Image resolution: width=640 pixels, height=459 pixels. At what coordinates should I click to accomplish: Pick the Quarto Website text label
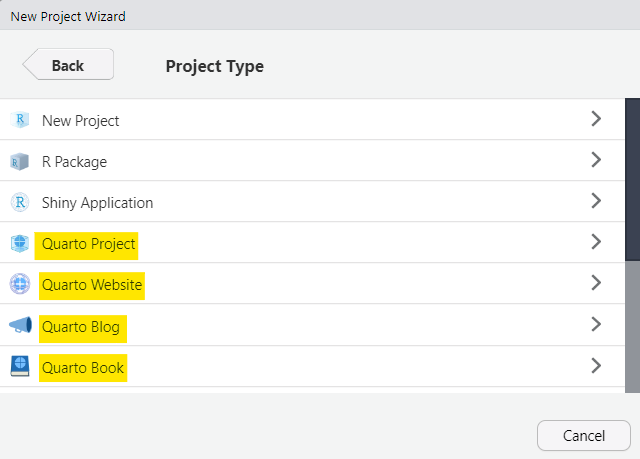[92, 285]
